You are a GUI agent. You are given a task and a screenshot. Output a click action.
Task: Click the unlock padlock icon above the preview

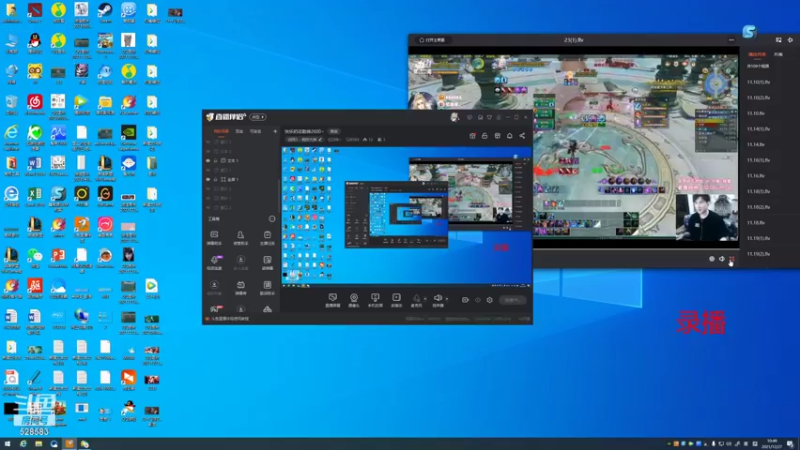click(x=485, y=136)
